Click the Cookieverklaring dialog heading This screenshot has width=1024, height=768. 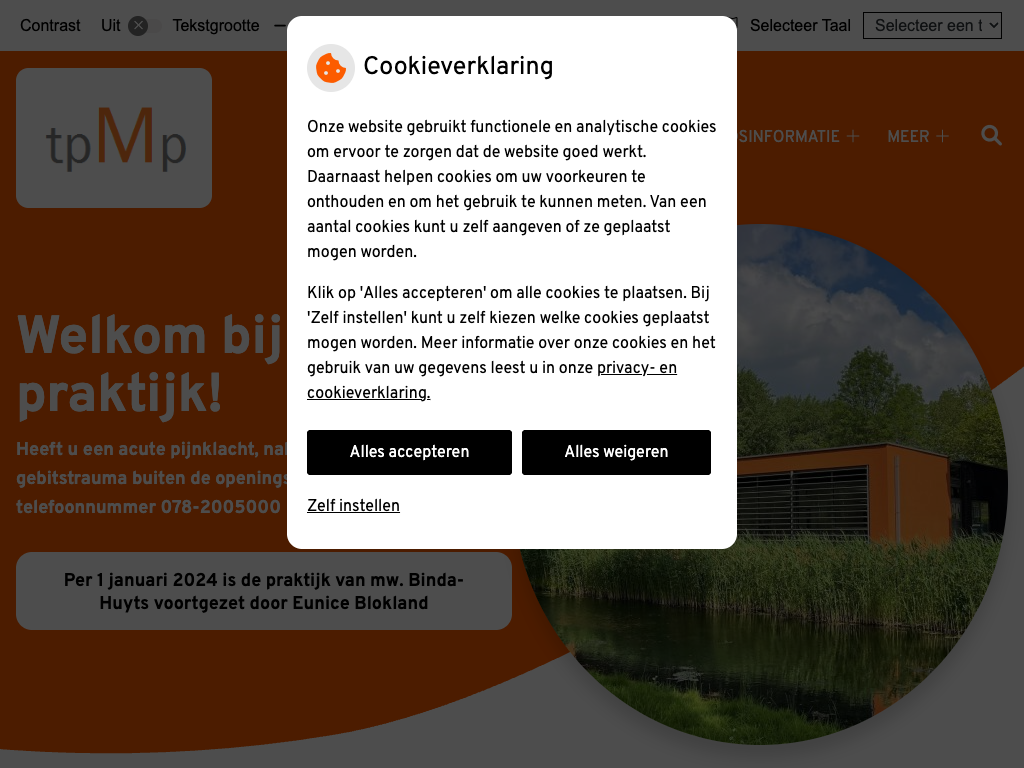point(458,66)
